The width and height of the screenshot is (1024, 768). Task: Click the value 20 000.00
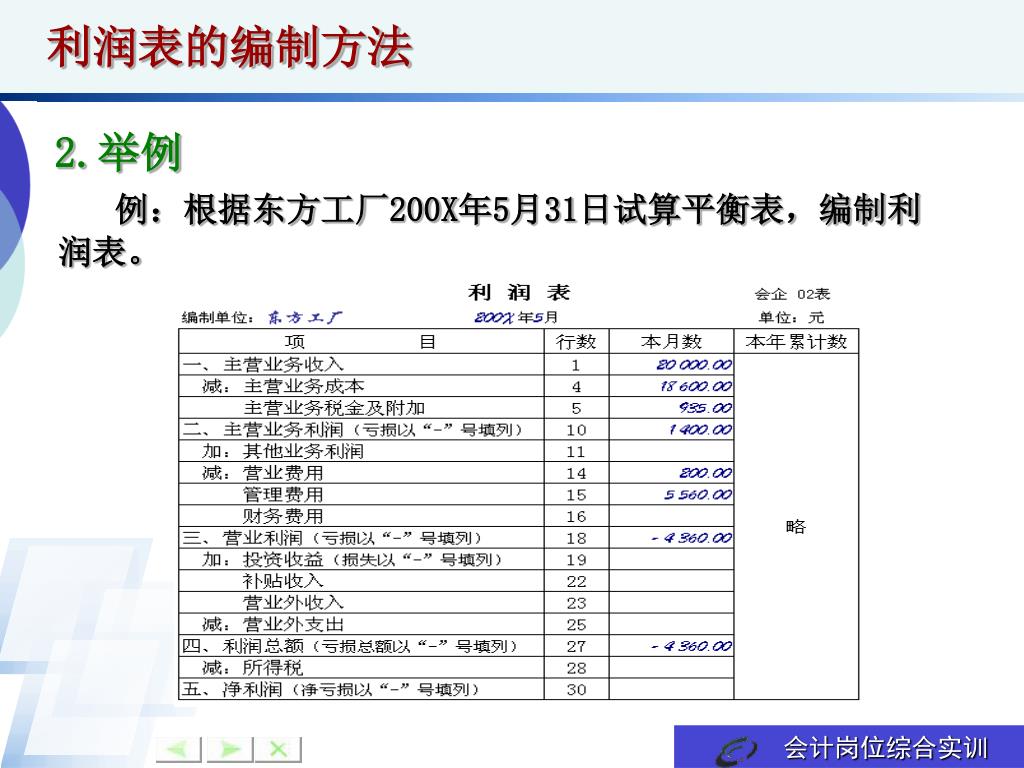[x=694, y=364]
